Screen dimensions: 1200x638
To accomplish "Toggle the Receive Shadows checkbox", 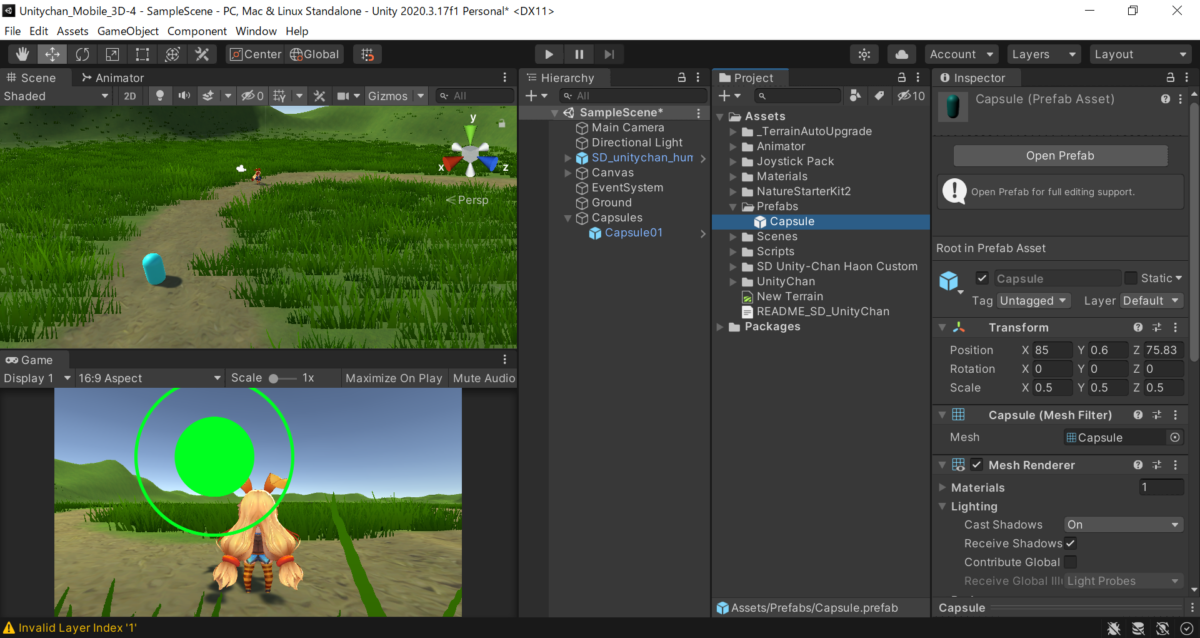I will pos(1070,543).
